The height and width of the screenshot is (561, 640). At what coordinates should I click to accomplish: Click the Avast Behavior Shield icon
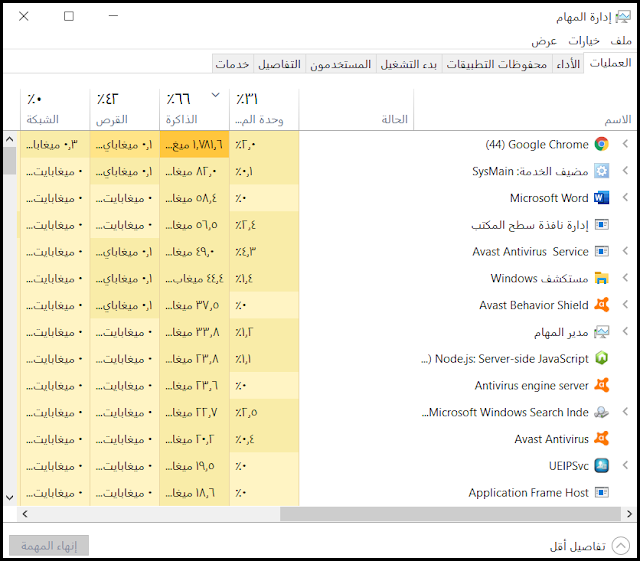tap(601, 305)
